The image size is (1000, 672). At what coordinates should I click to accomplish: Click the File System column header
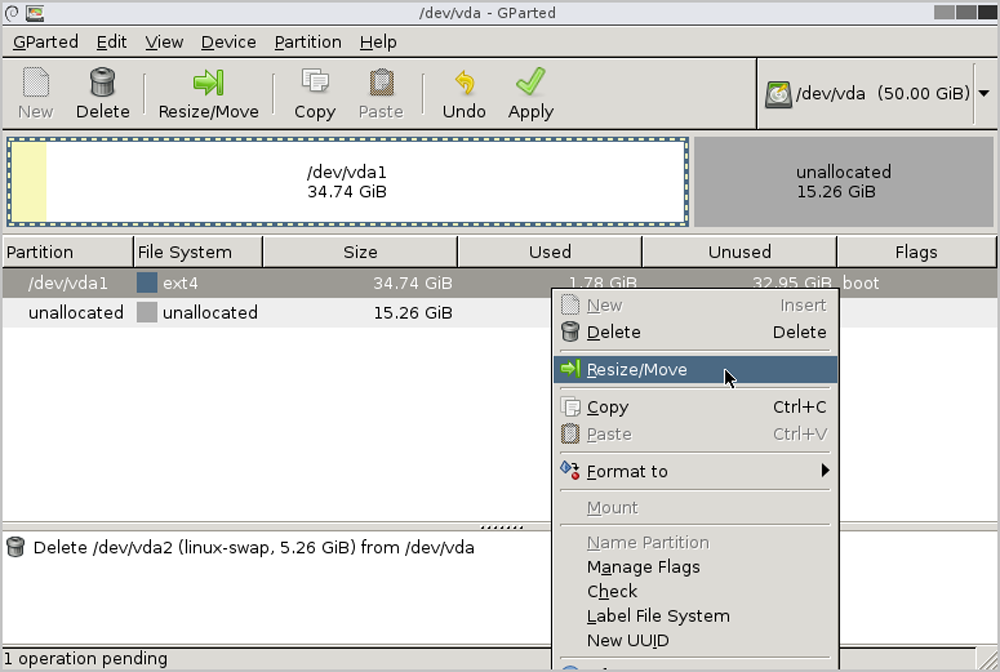click(x=197, y=252)
